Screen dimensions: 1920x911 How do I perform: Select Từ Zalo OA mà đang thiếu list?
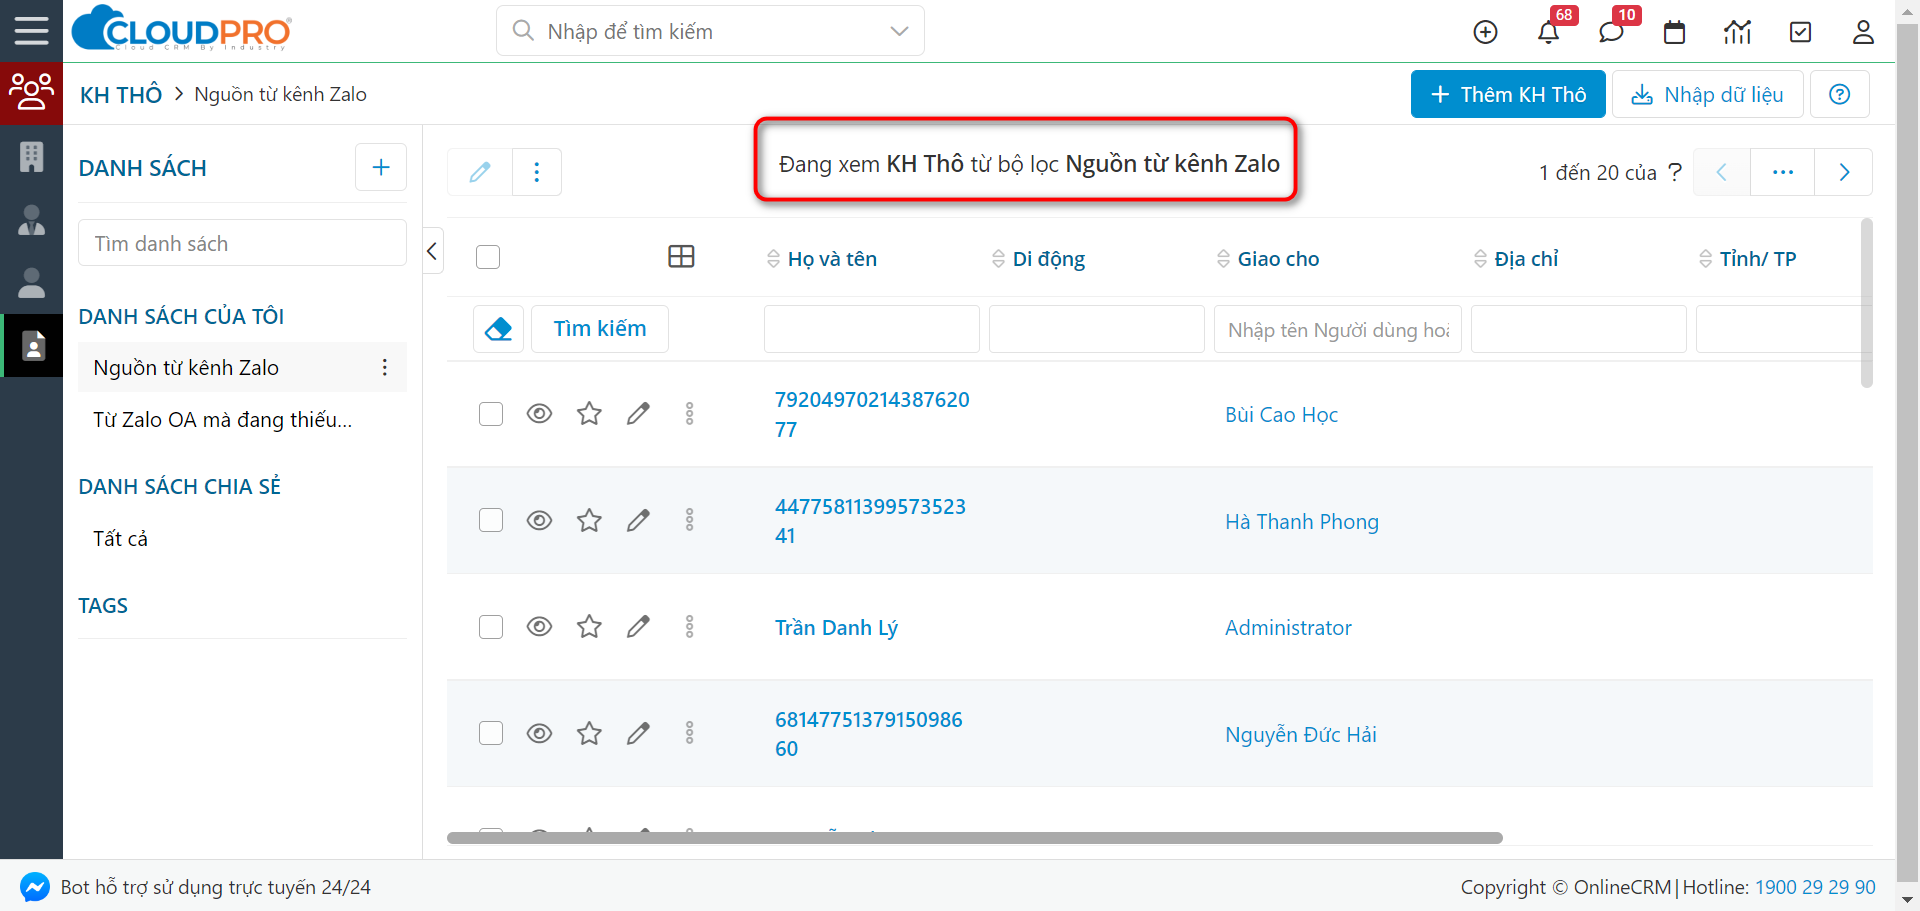[x=222, y=420]
